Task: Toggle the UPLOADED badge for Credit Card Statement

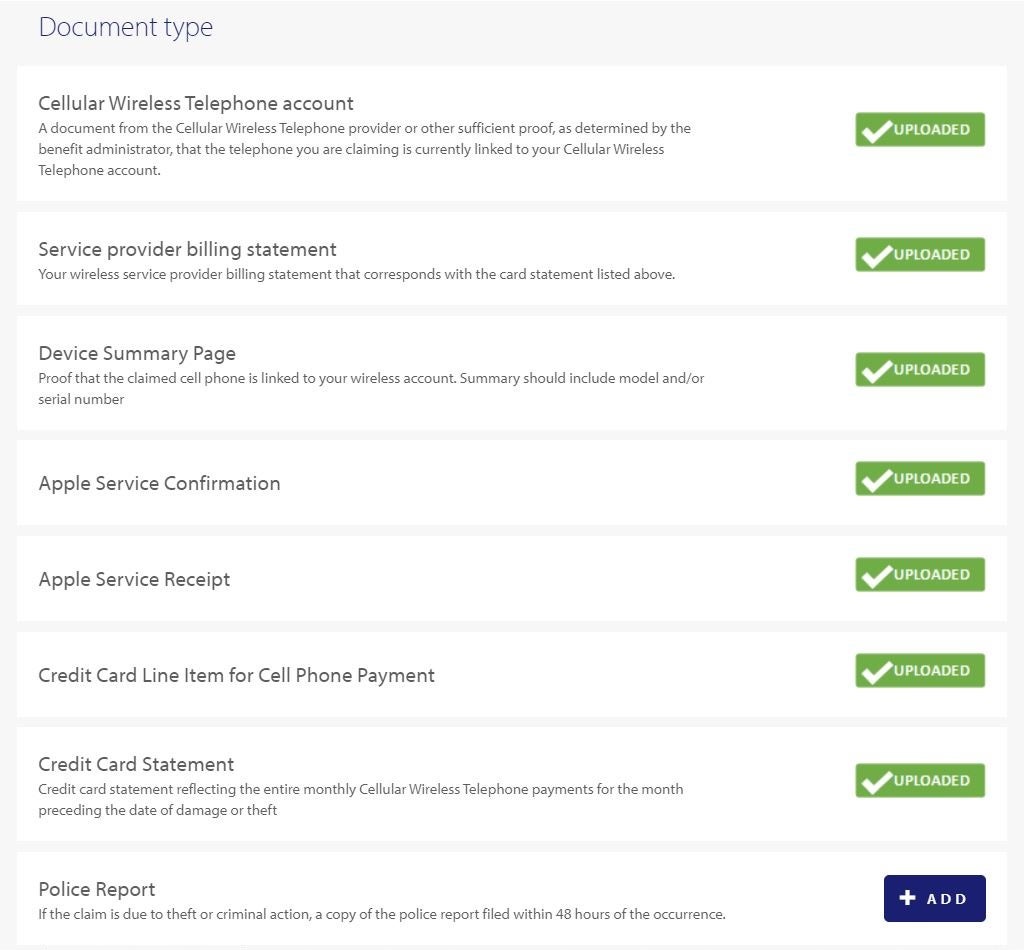Action: [x=920, y=780]
